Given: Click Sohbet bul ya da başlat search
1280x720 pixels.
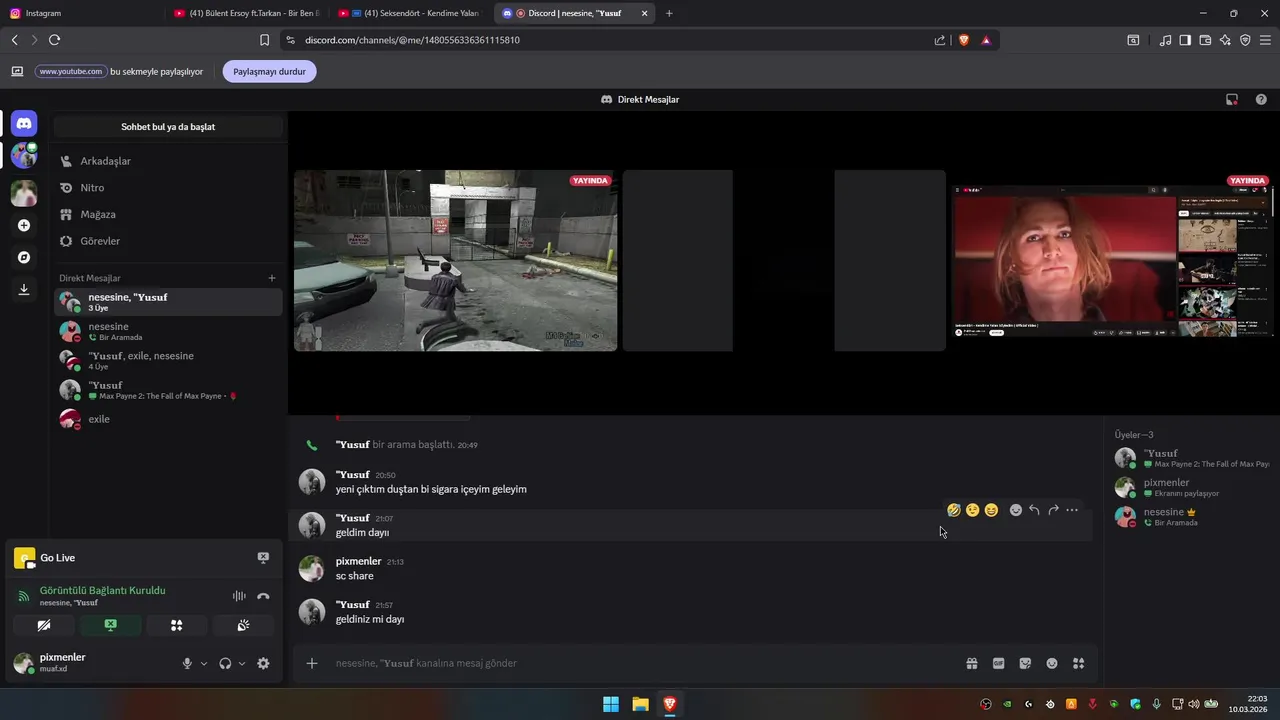Looking at the screenshot, I should point(168,127).
